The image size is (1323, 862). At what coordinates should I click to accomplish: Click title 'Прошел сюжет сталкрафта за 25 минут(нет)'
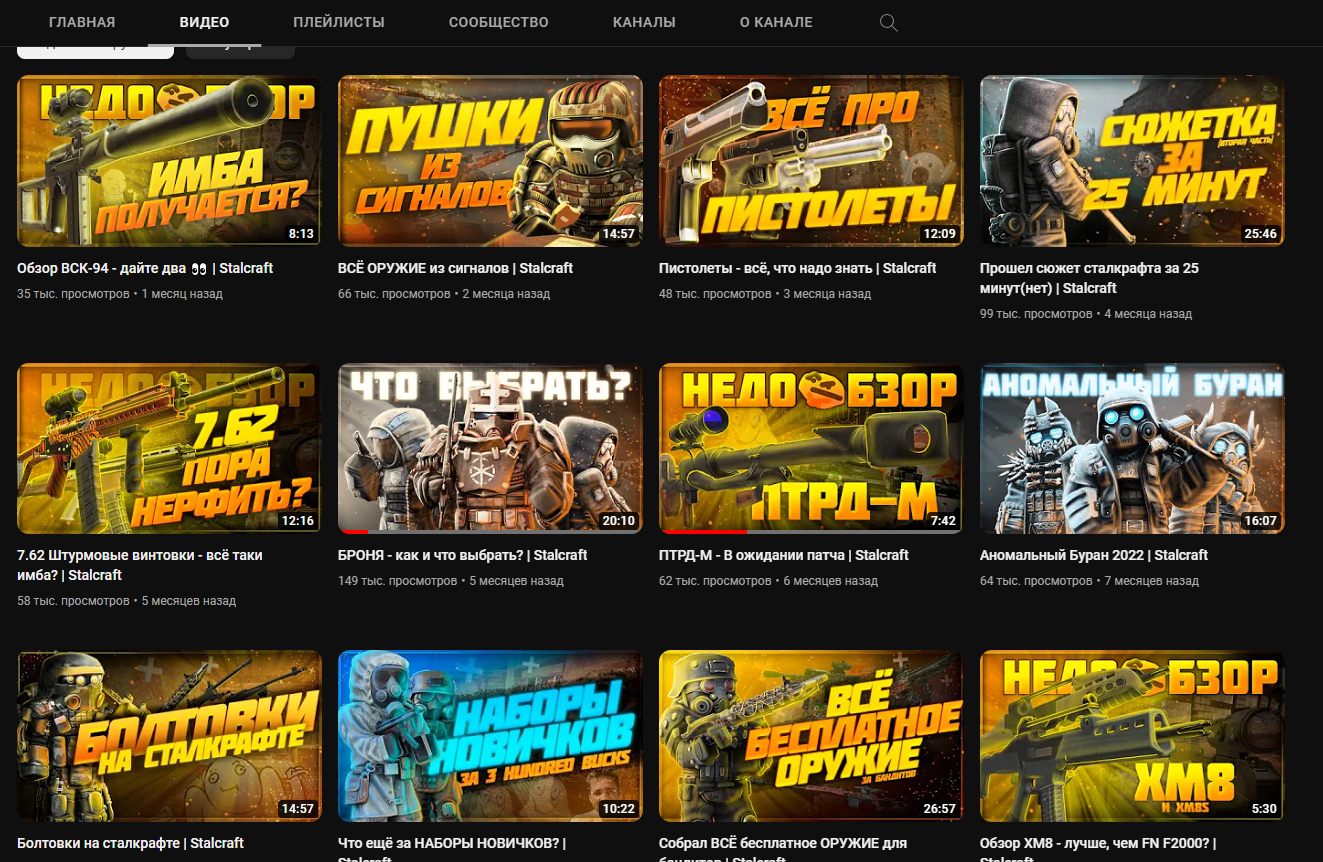(x=1089, y=278)
